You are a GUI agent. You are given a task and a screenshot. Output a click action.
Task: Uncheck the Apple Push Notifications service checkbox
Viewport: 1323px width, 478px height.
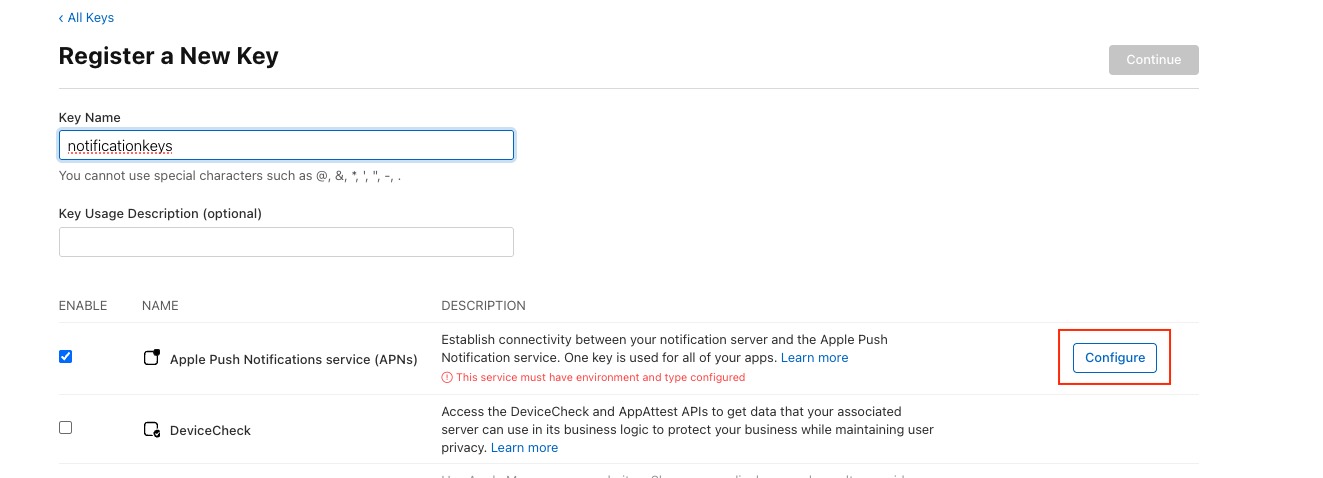[66, 356]
